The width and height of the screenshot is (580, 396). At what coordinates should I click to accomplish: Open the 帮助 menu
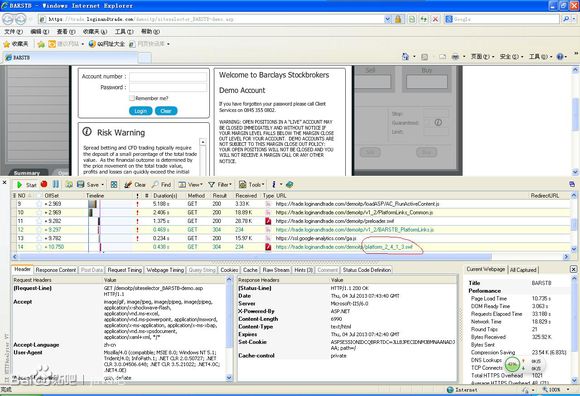(150, 32)
